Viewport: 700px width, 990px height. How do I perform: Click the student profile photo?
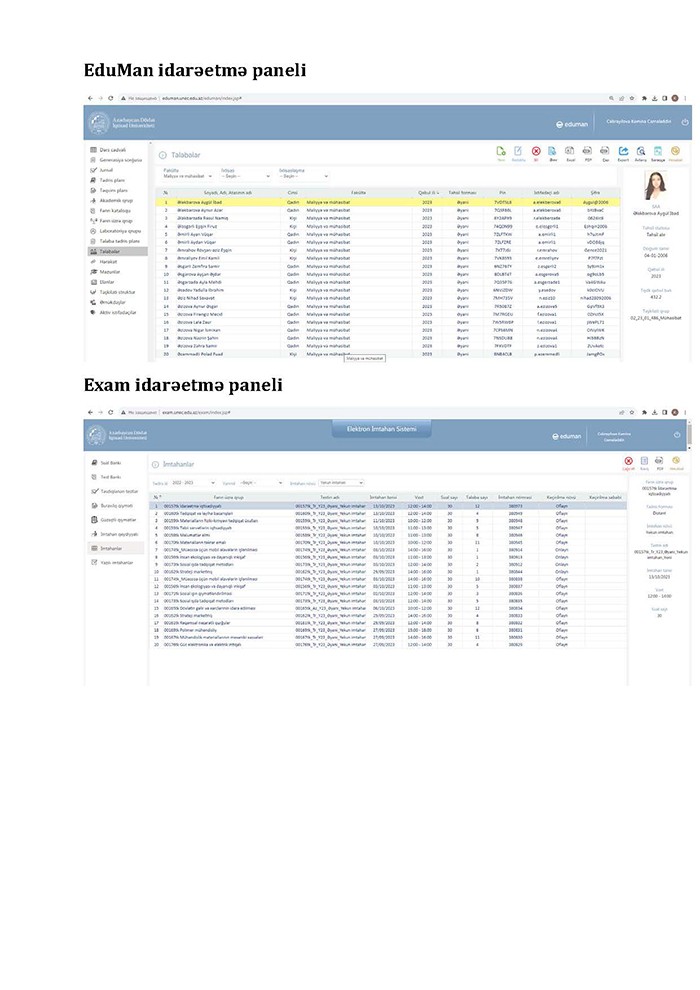[x=657, y=187]
